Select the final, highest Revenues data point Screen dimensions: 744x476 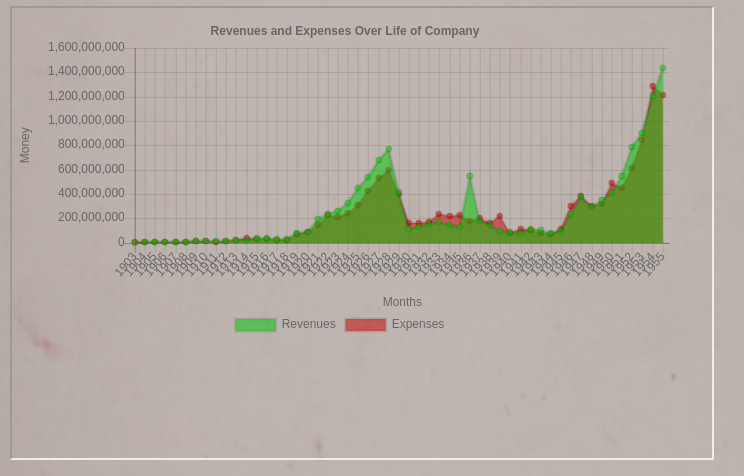662,68
